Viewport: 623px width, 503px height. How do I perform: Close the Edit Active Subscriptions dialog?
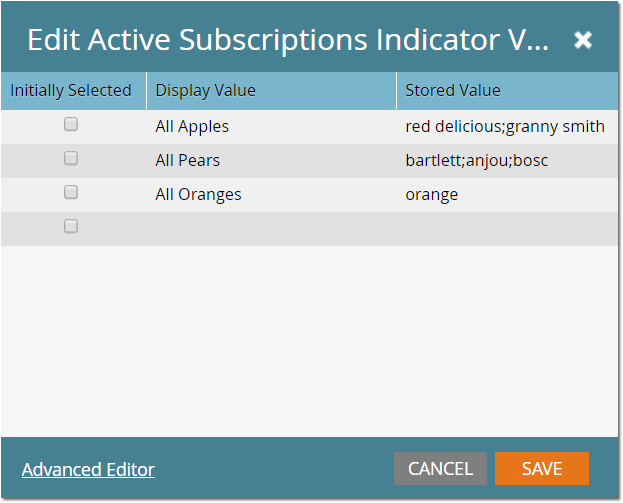tap(583, 40)
